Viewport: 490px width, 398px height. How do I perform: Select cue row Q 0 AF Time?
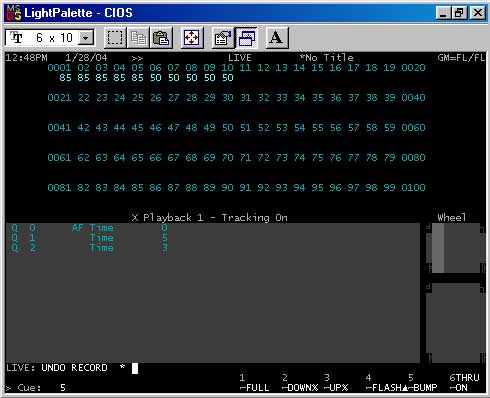[x=89, y=228]
